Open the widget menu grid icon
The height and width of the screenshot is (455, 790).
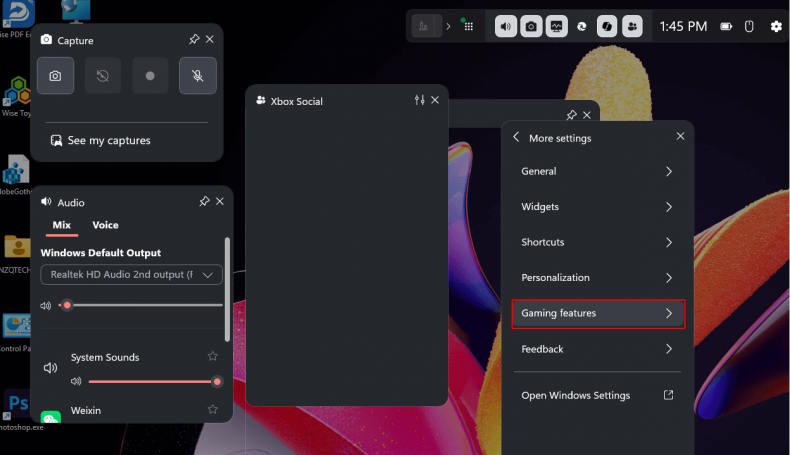[469, 26]
